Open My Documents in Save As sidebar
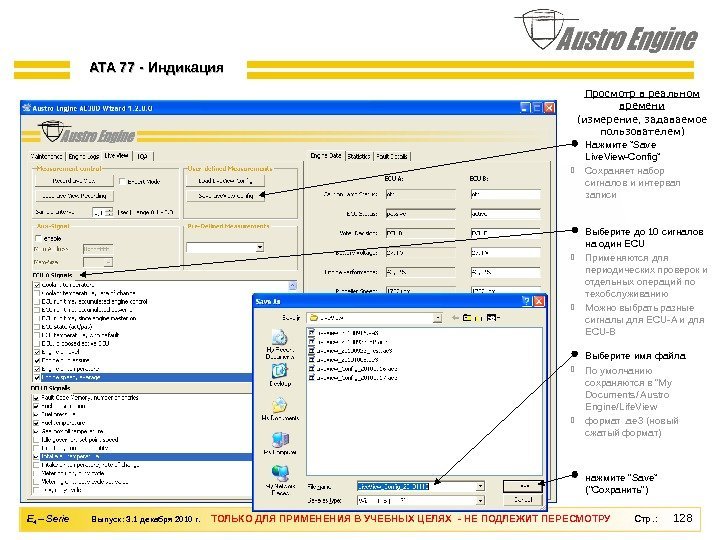The image size is (720, 540). (x=280, y=410)
